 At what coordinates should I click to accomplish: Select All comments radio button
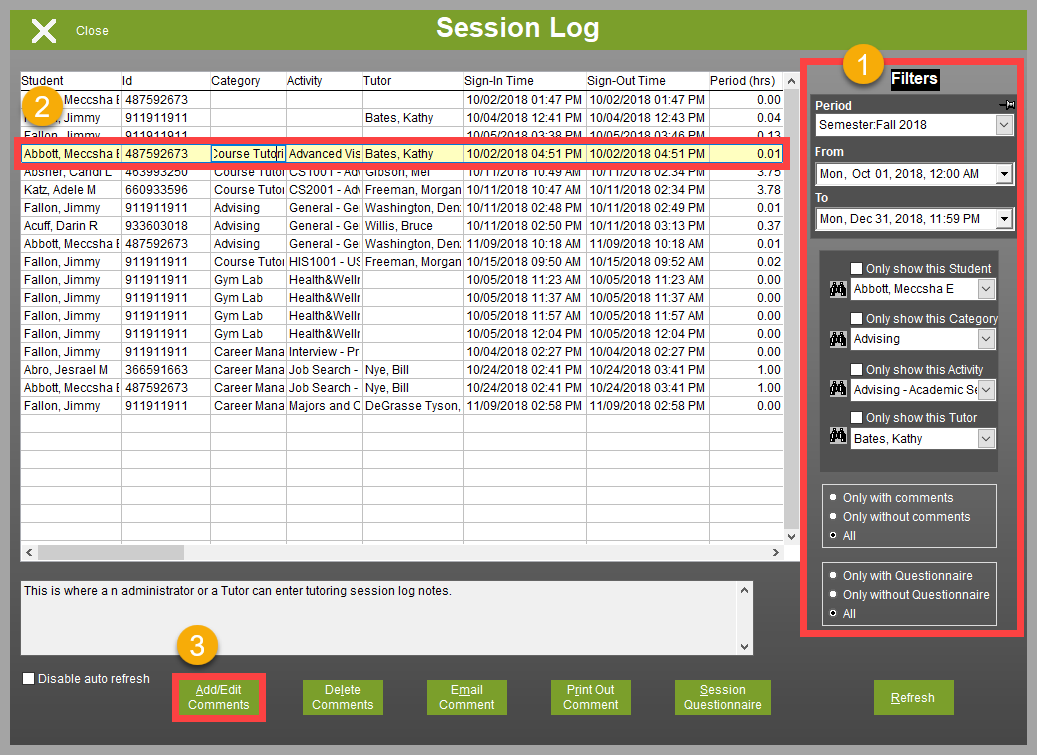tap(833, 536)
